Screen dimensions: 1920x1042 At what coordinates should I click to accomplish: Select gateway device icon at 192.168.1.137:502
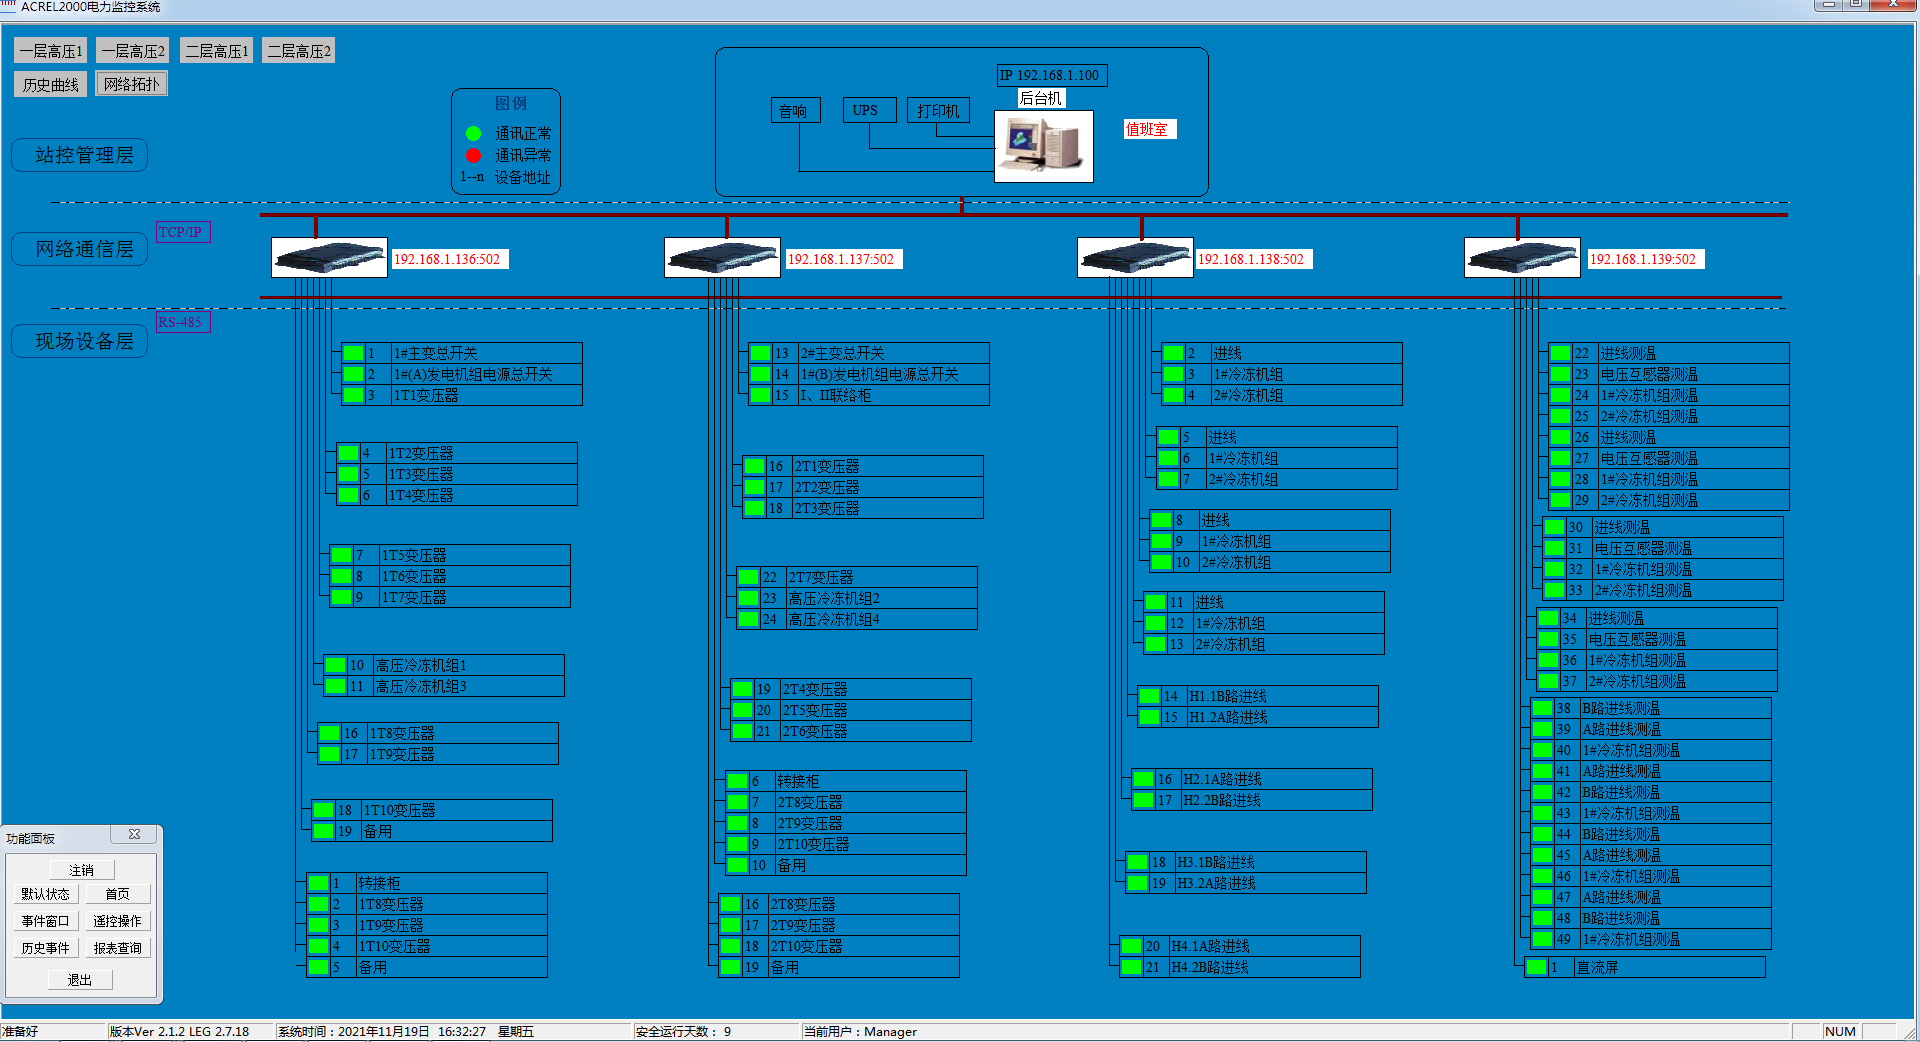point(722,258)
